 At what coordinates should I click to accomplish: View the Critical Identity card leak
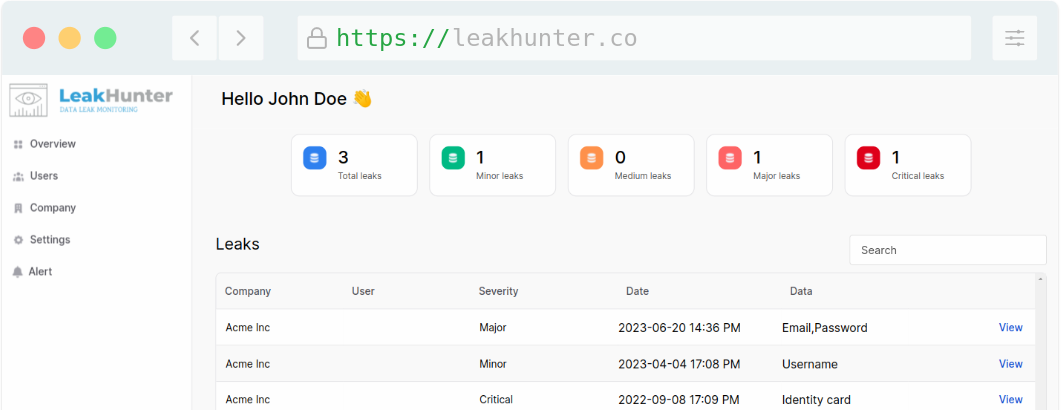pyautogui.click(x=1010, y=399)
